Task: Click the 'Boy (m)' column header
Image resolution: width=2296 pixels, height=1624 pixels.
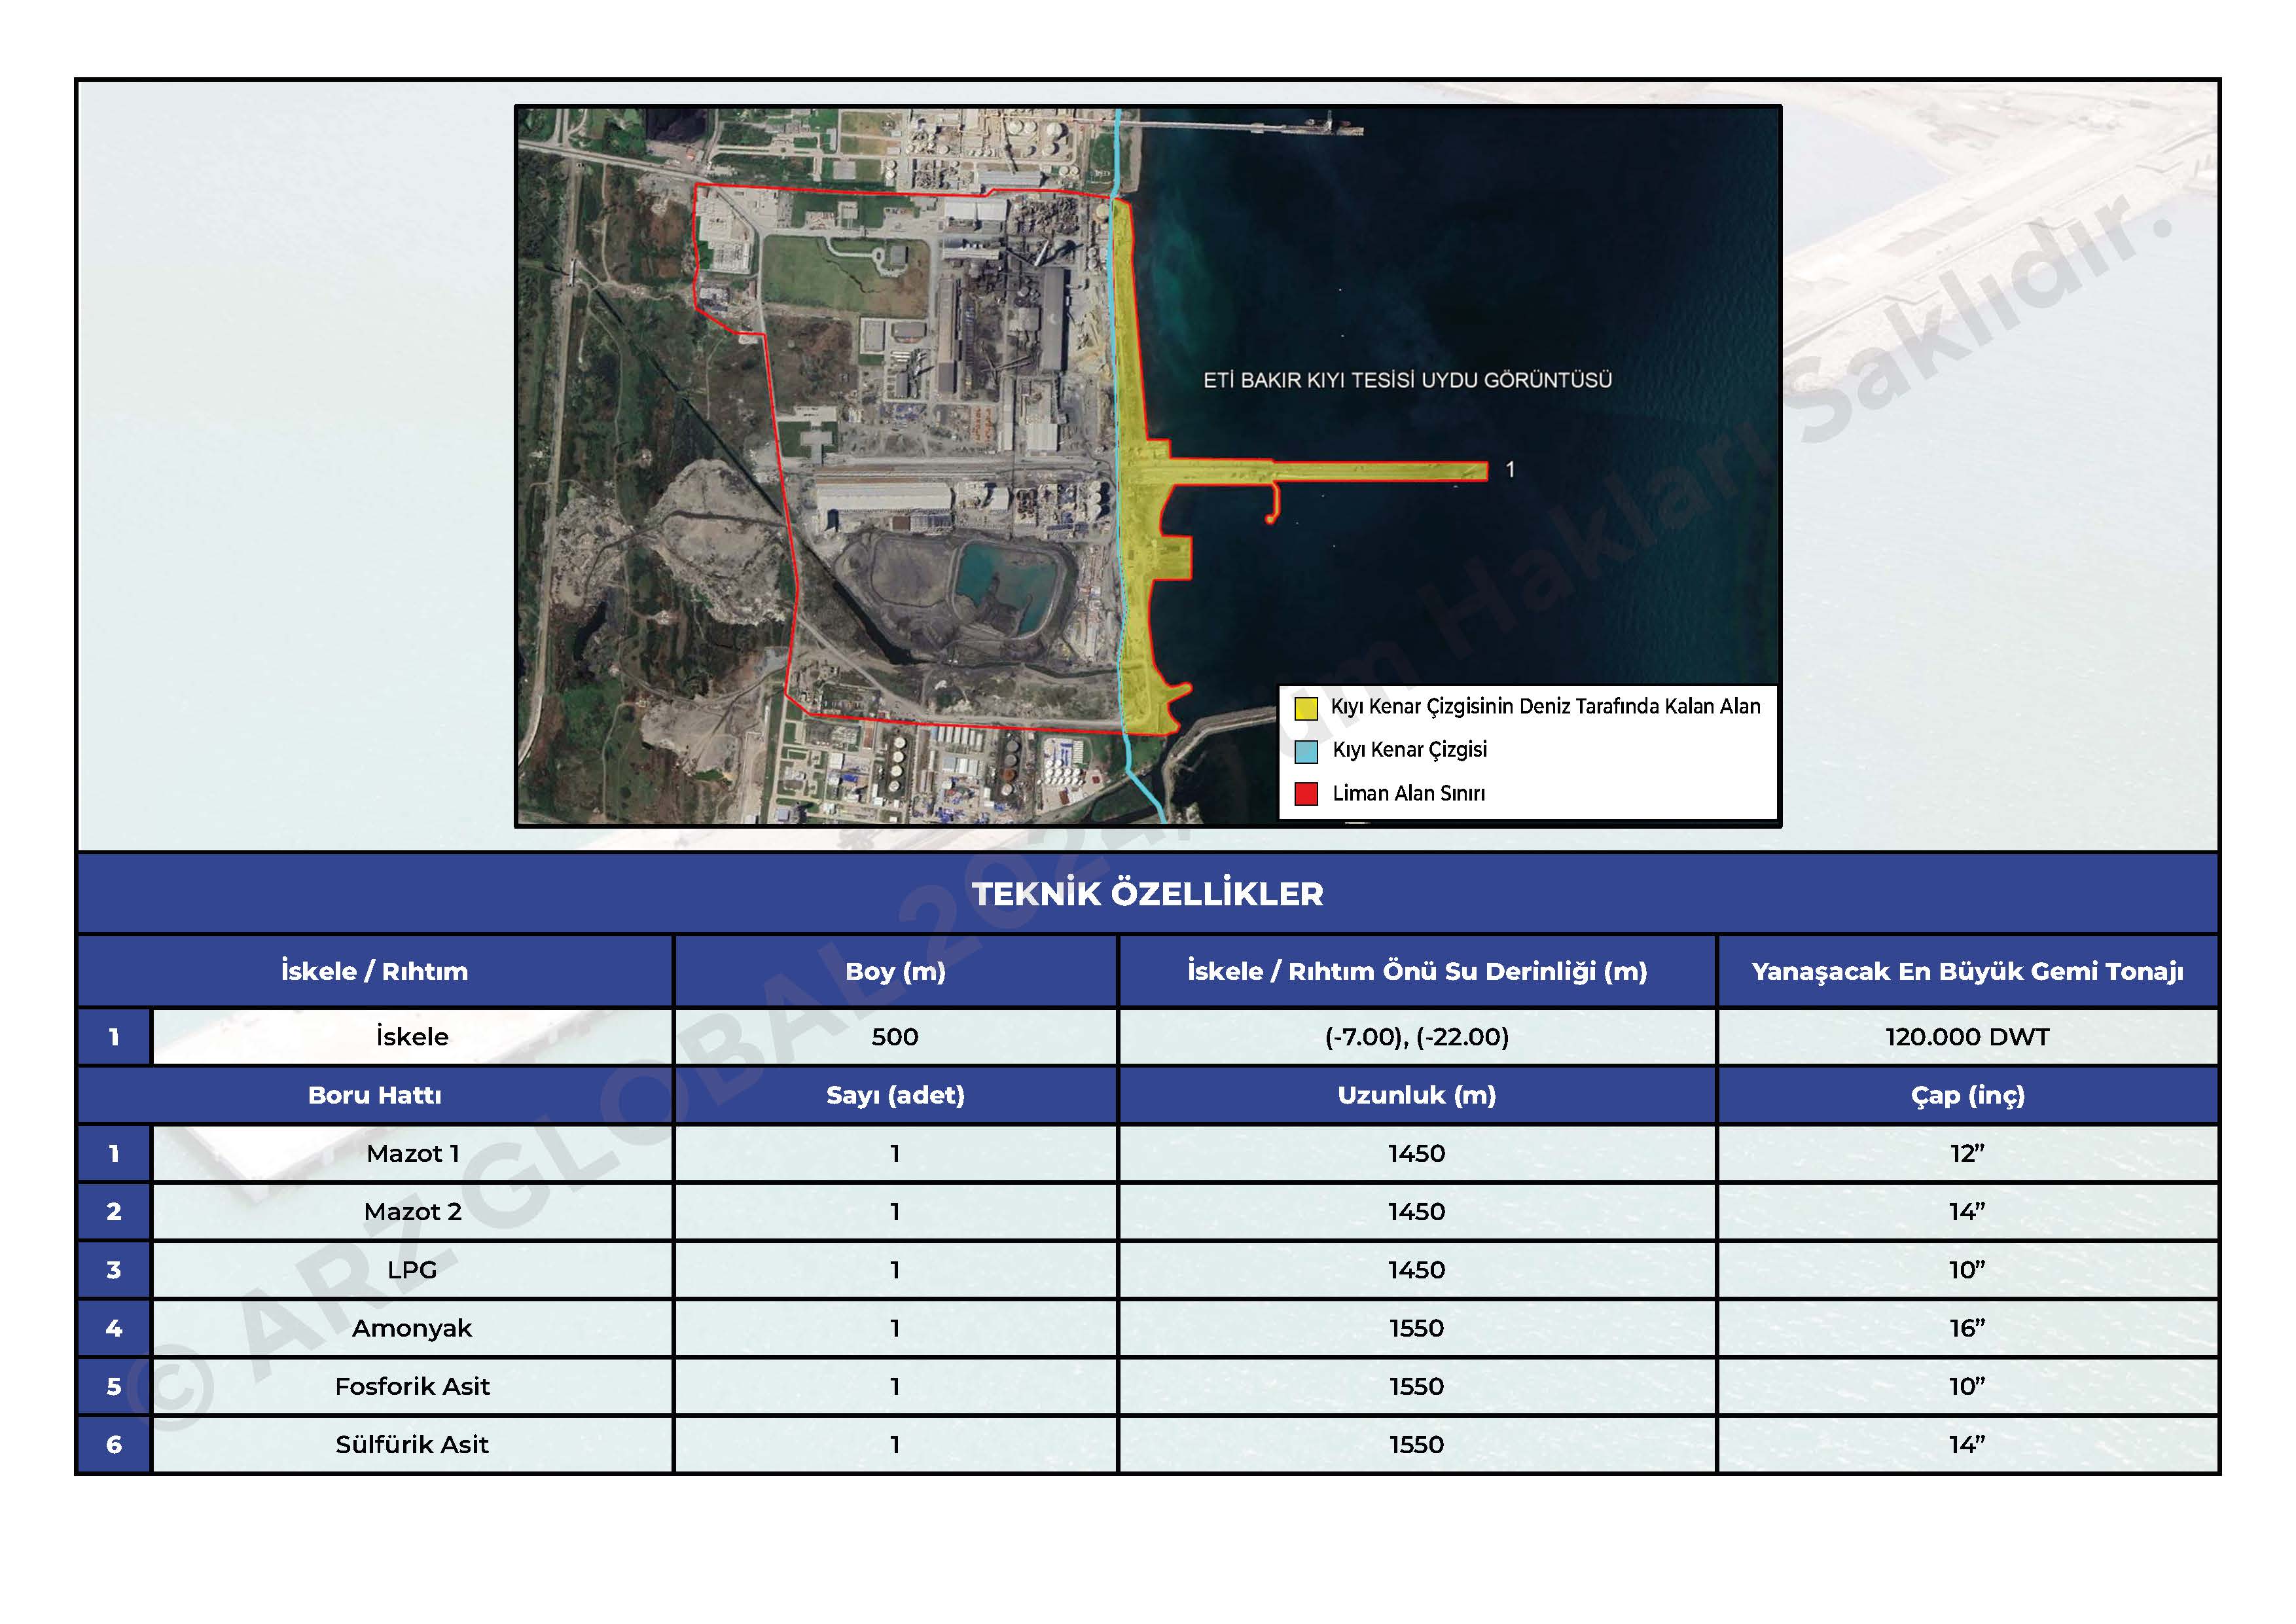Action: (x=895, y=971)
